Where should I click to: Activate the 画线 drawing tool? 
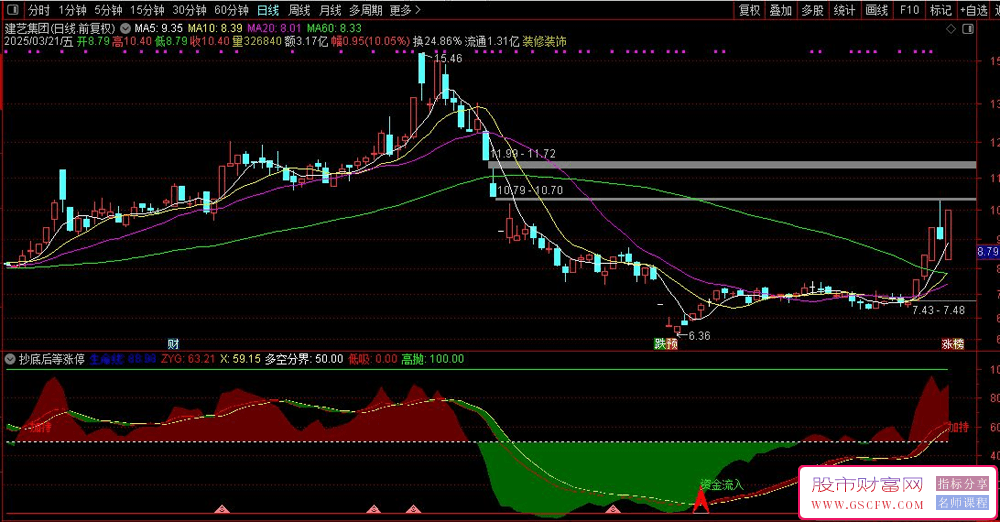877,10
